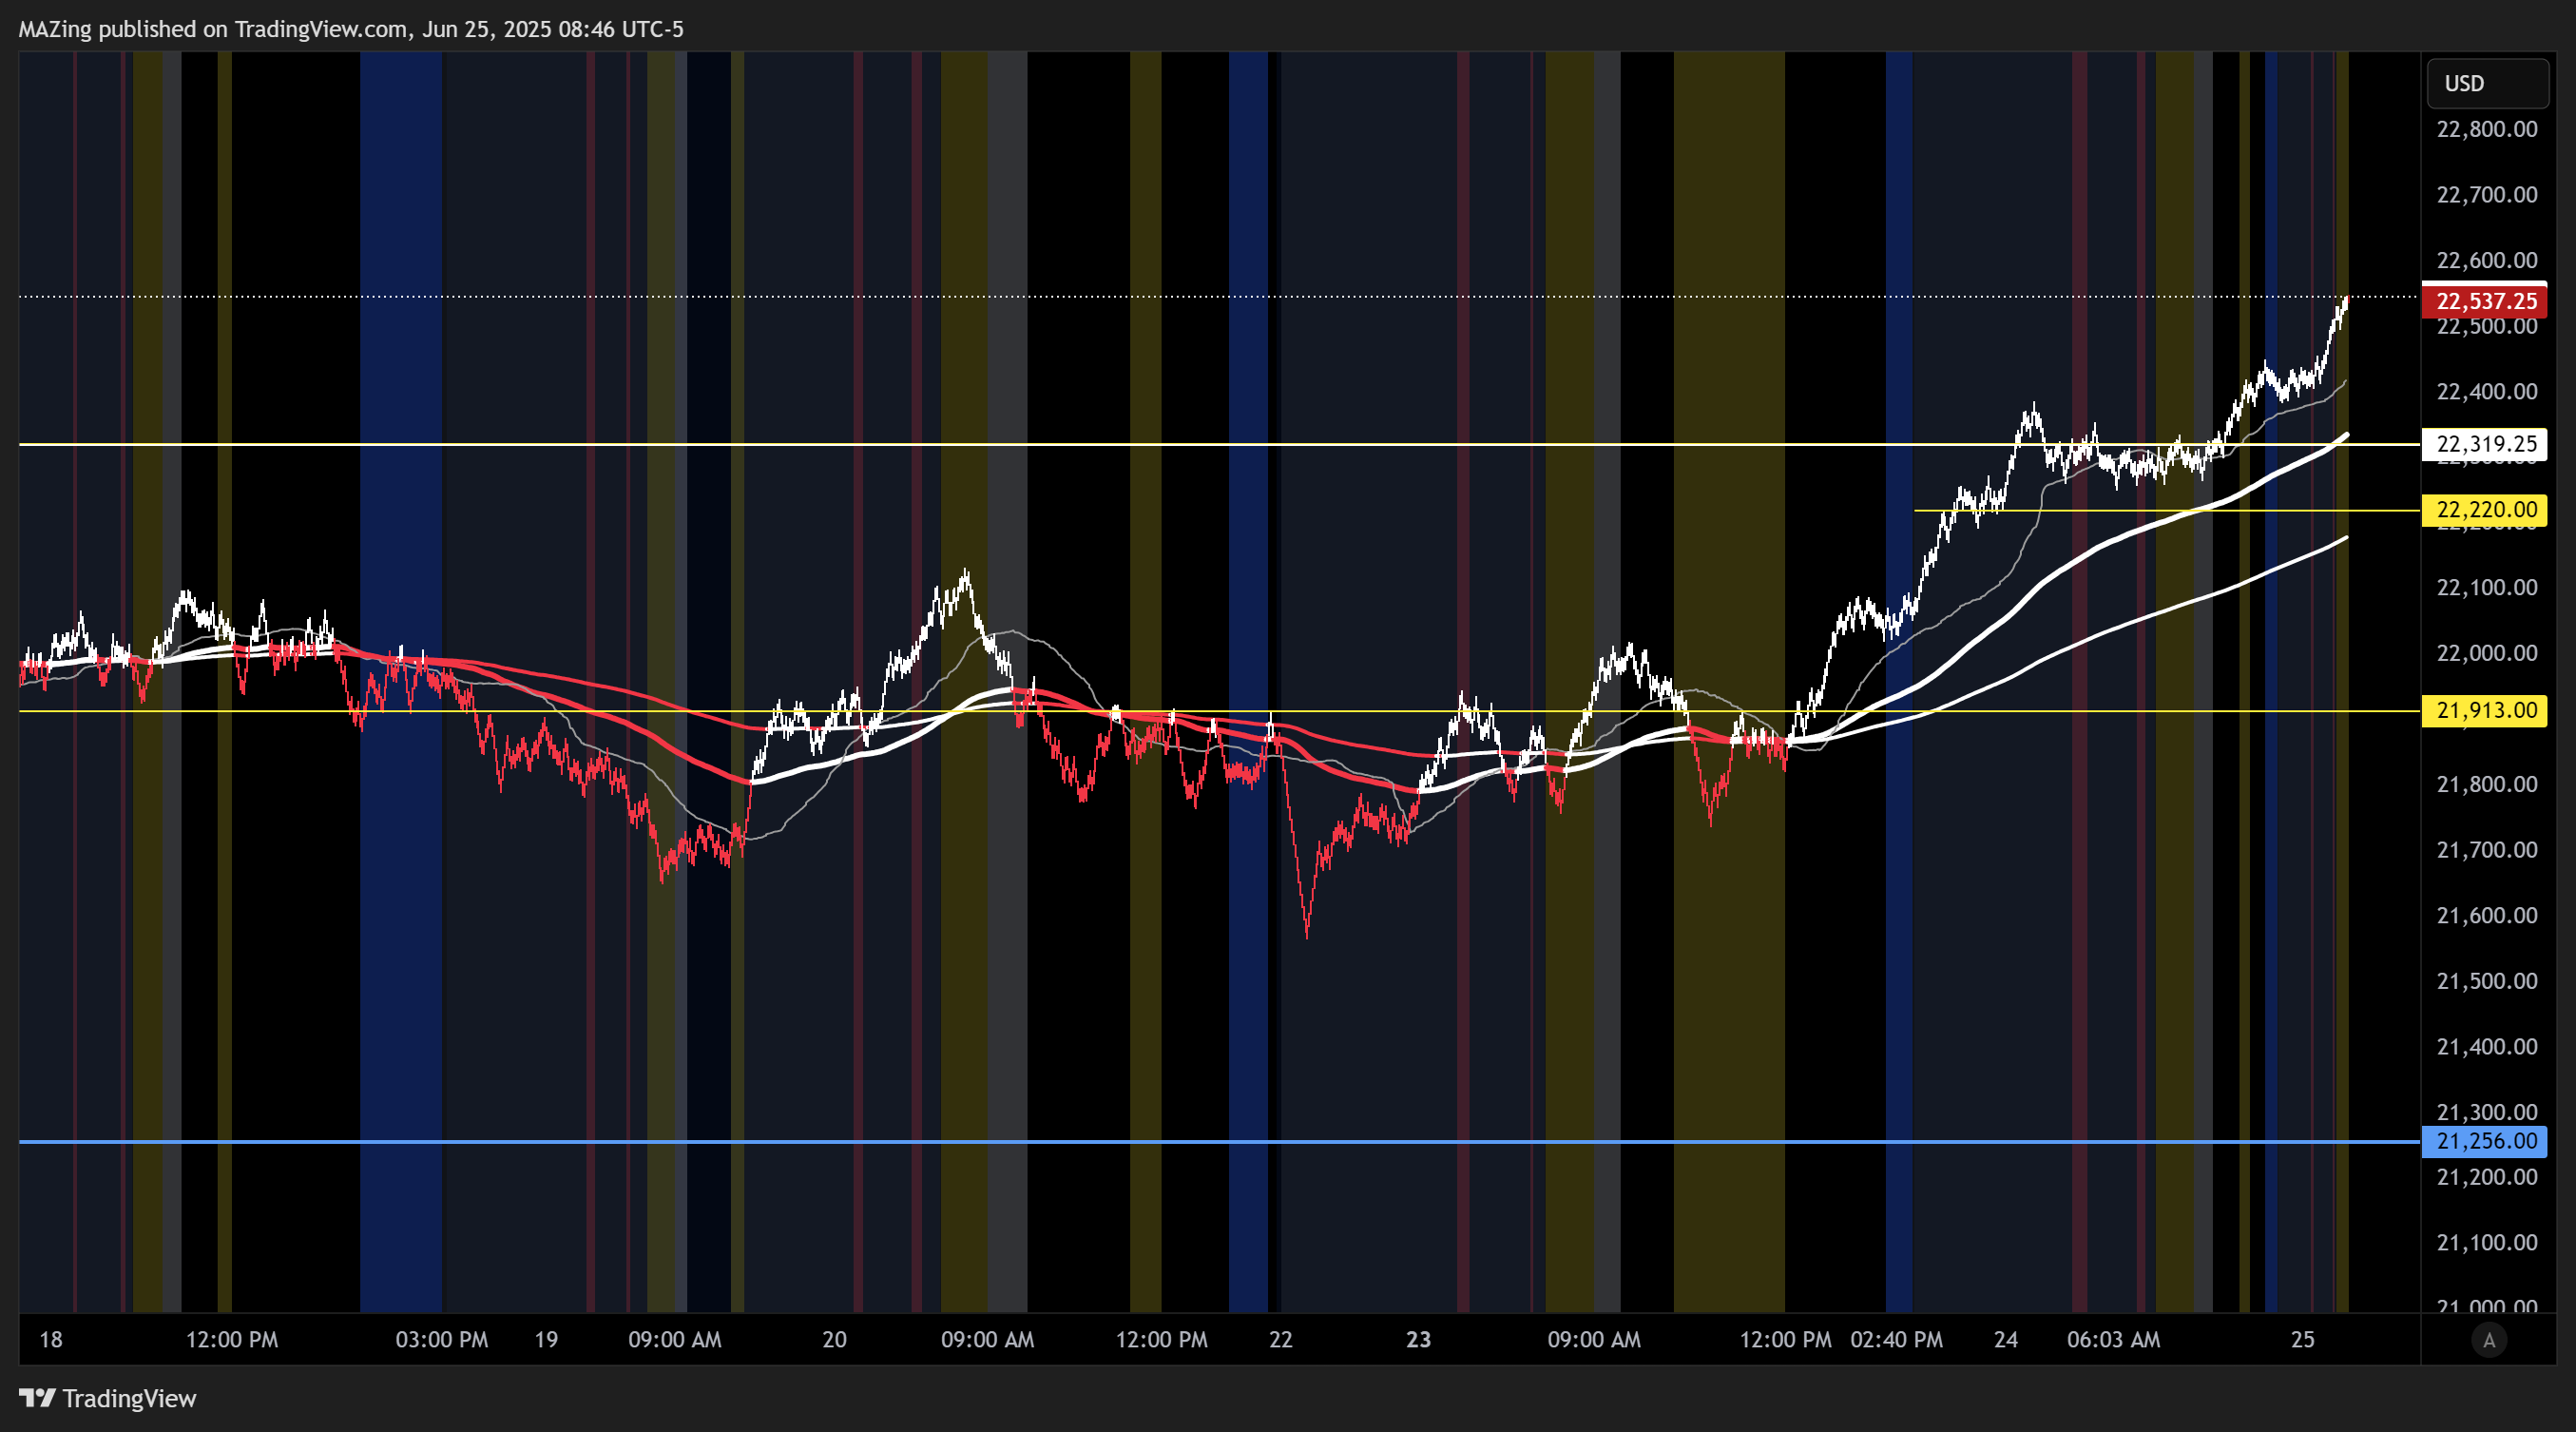Image resolution: width=2576 pixels, height=1432 pixels.
Task: Click the 21,500.00 price axis tick
Action: pyautogui.click(x=2487, y=982)
